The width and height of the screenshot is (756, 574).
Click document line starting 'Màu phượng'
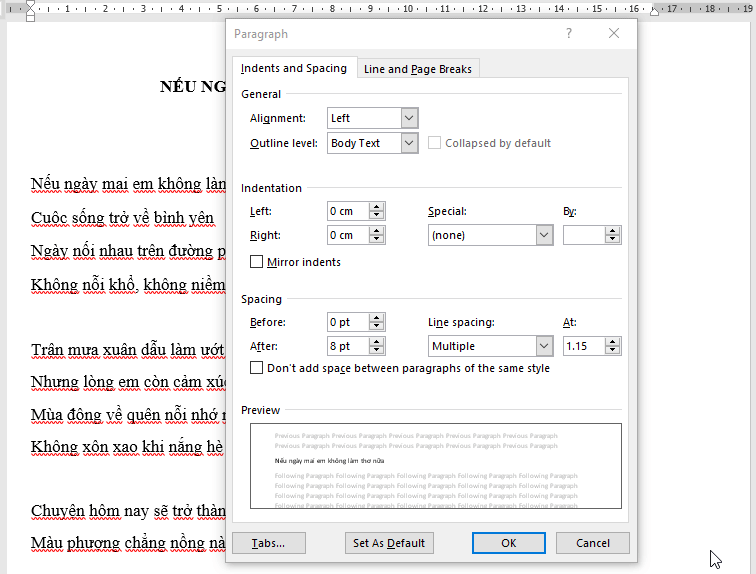pyautogui.click(x=128, y=543)
